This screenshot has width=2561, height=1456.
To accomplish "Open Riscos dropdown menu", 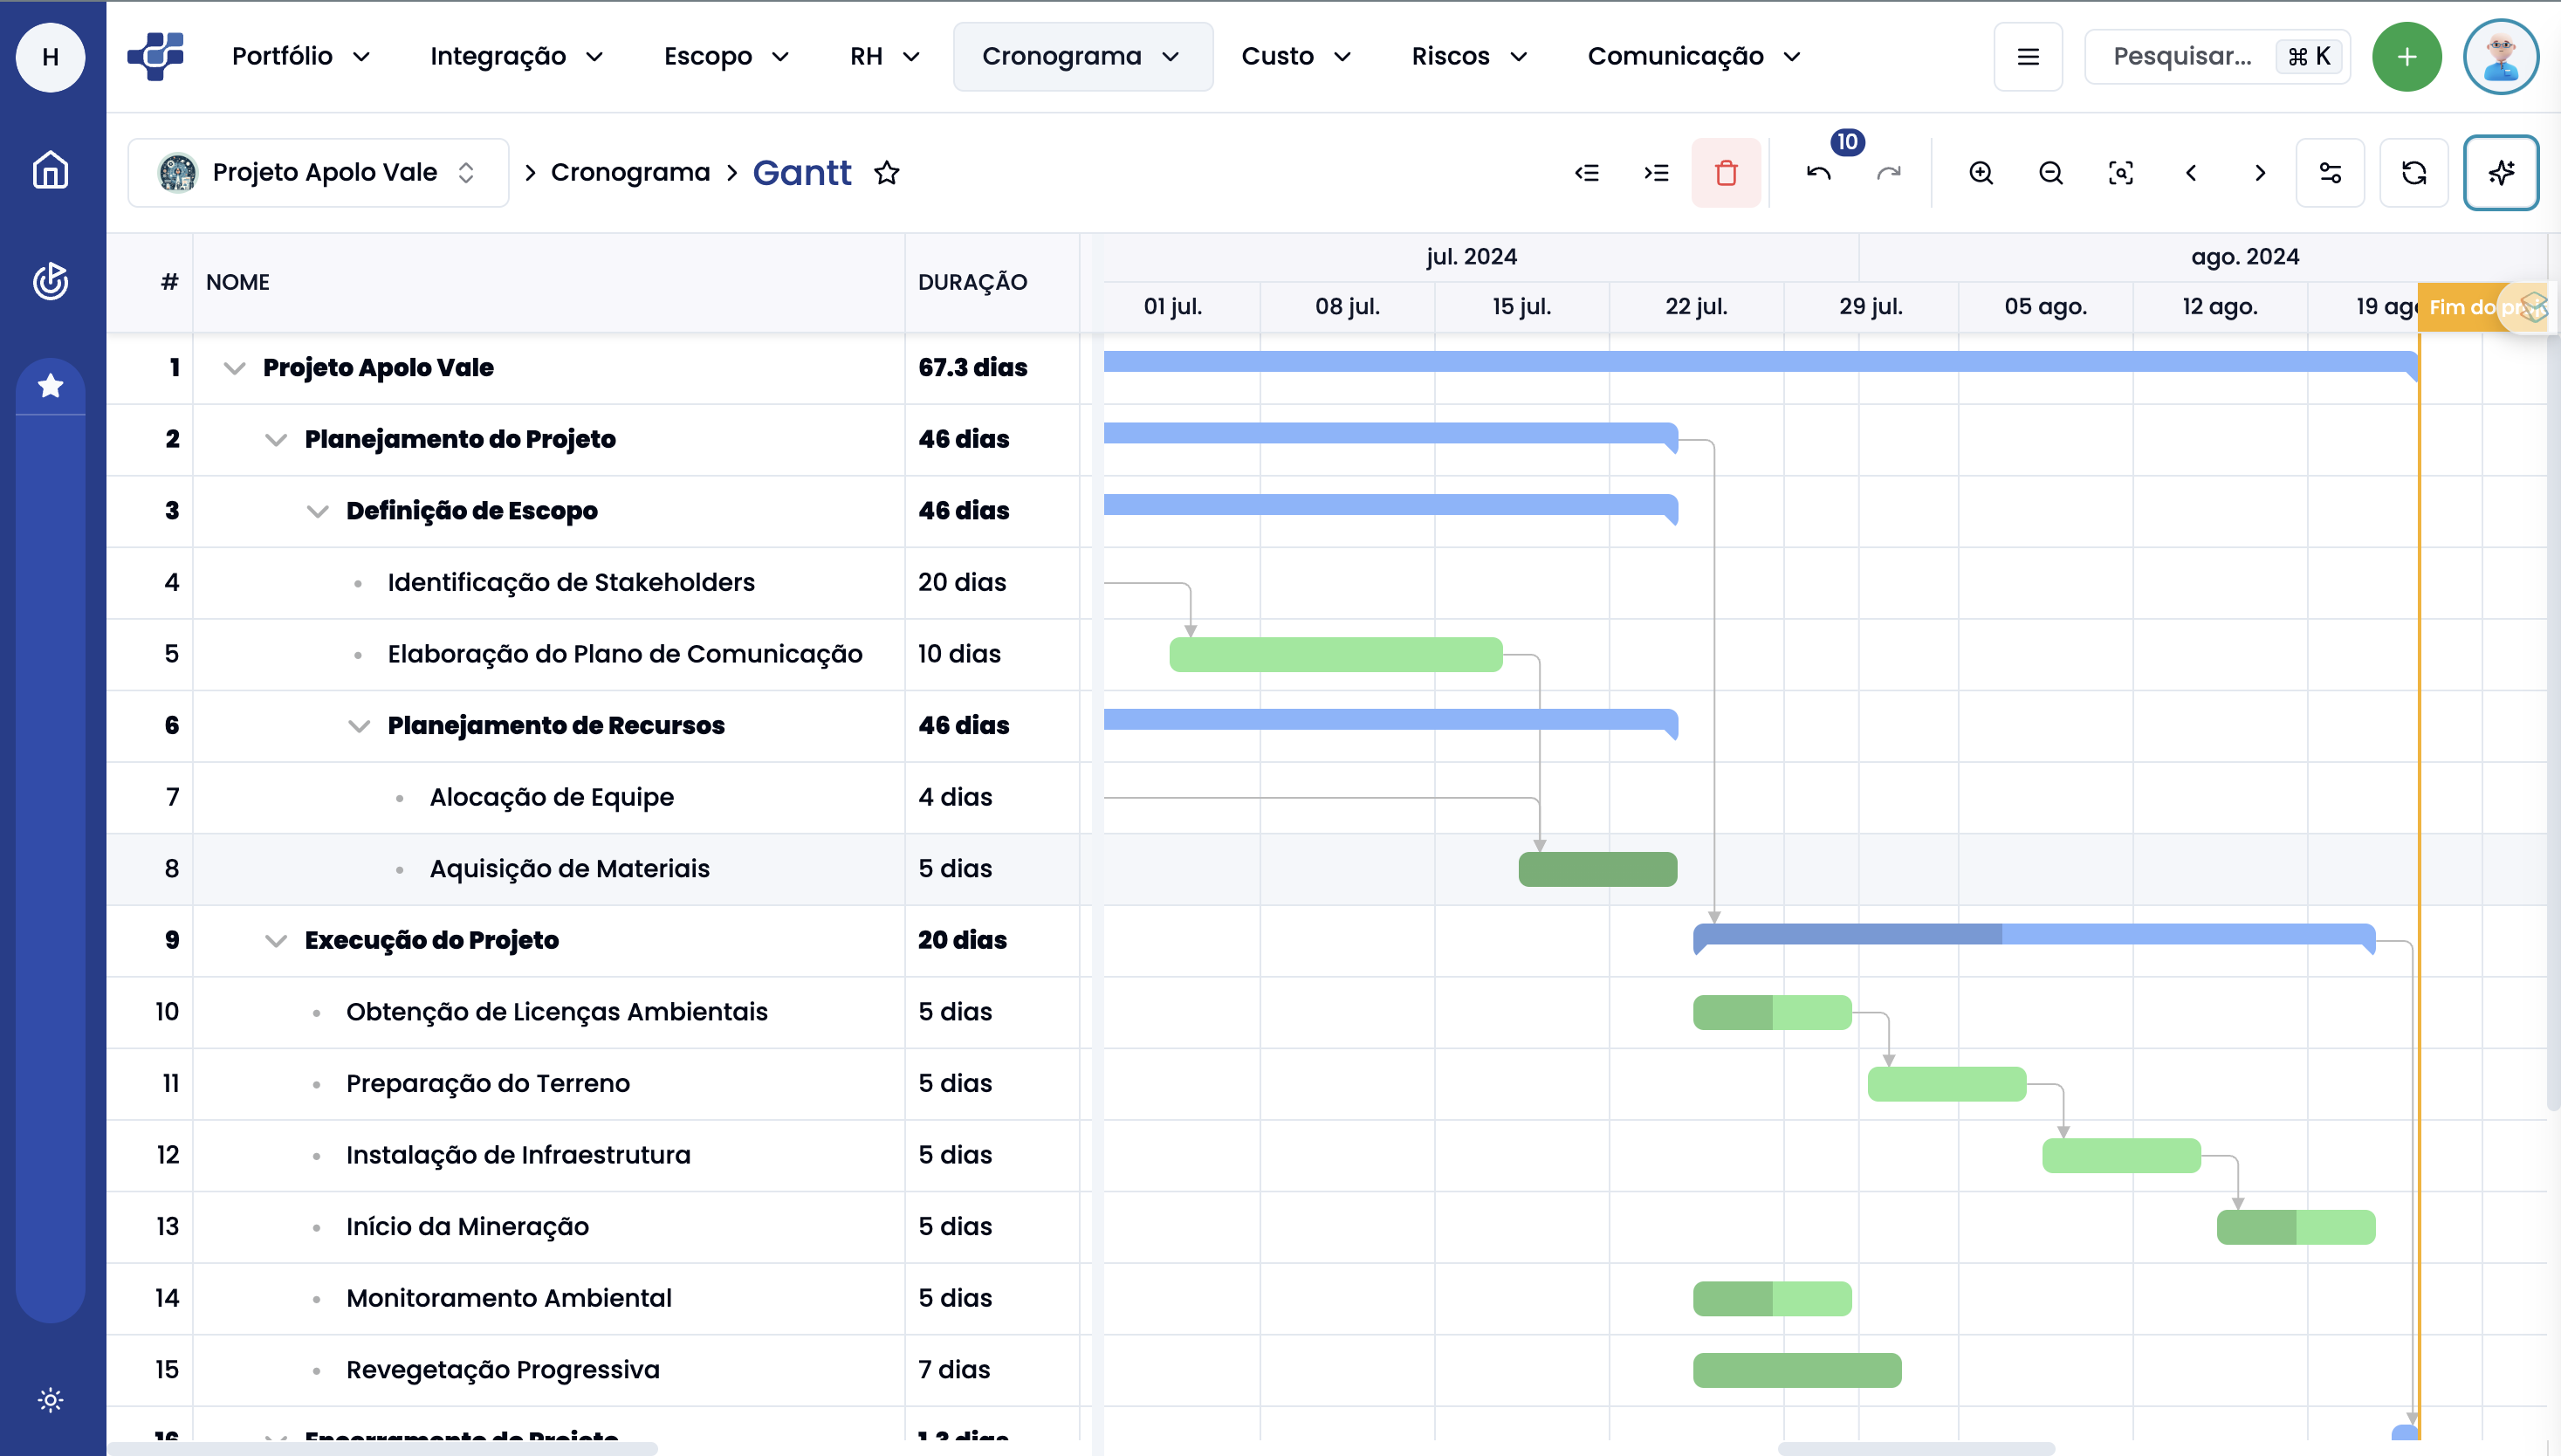I will [1469, 57].
